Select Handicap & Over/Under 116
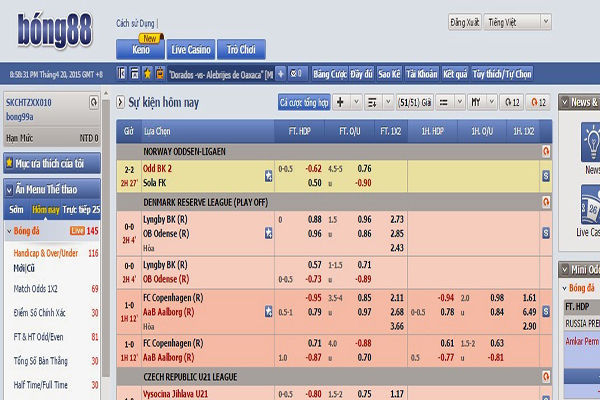The width and height of the screenshot is (600, 400). point(56,253)
